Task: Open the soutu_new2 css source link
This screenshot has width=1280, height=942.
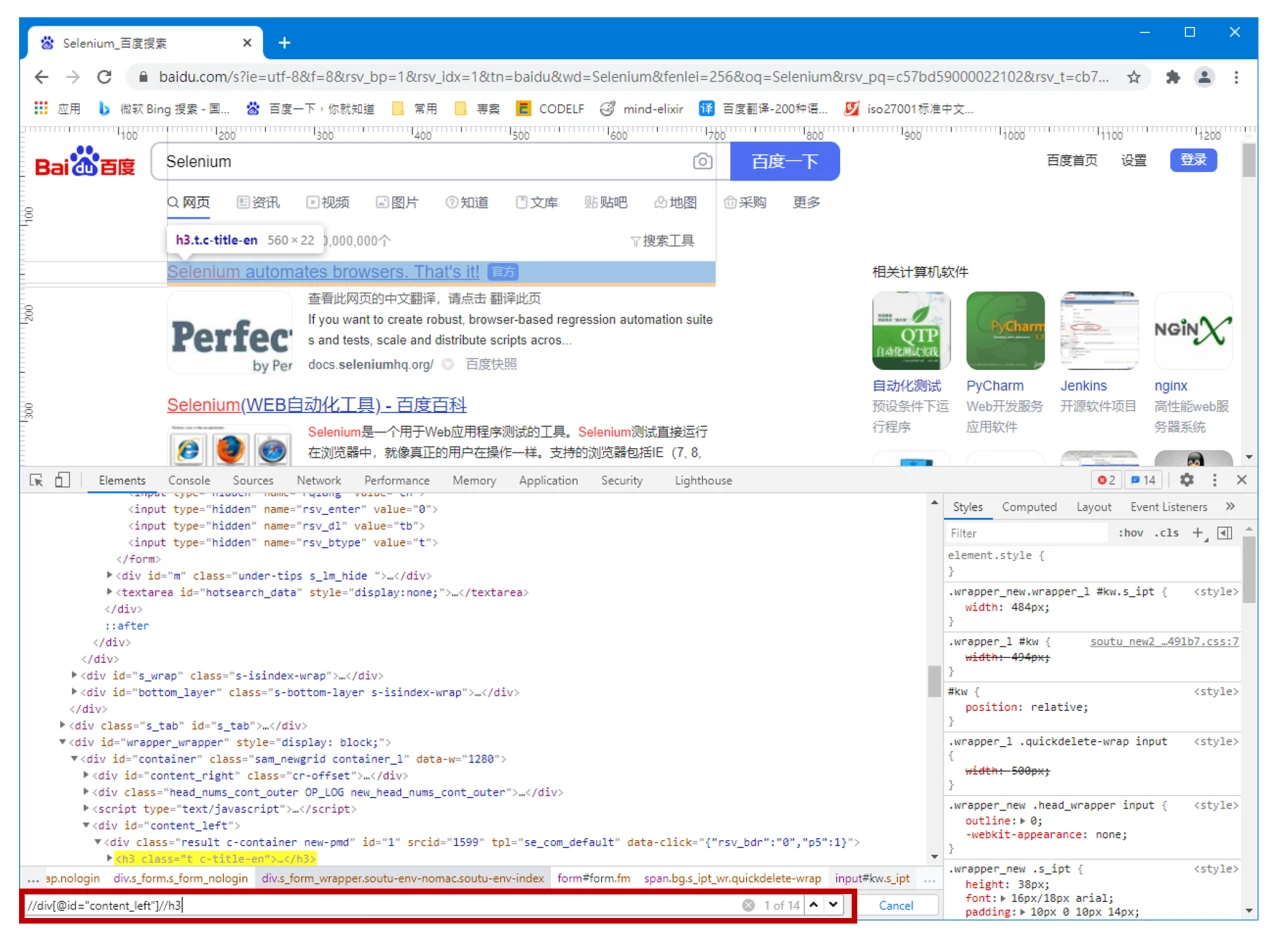Action: coord(1164,642)
